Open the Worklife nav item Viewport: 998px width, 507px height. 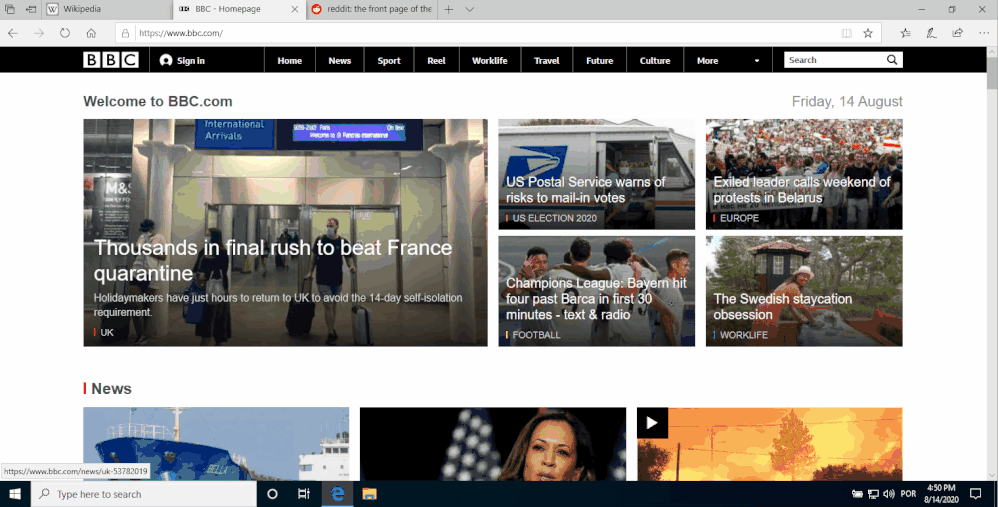click(x=490, y=60)
